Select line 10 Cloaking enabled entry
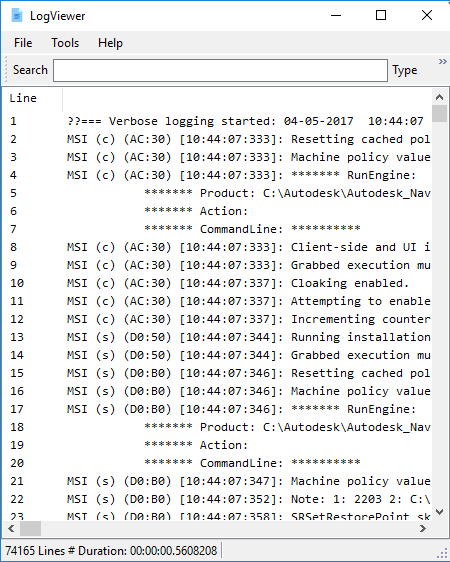The image size is (450, 562). (217, 283)
